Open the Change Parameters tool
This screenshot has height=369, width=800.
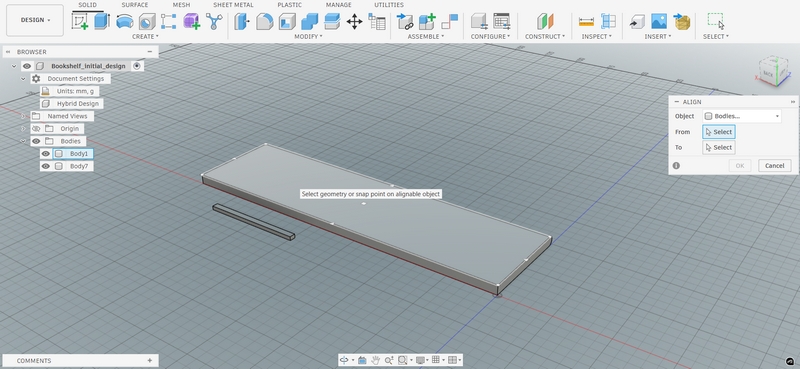[x=377, y=21]
